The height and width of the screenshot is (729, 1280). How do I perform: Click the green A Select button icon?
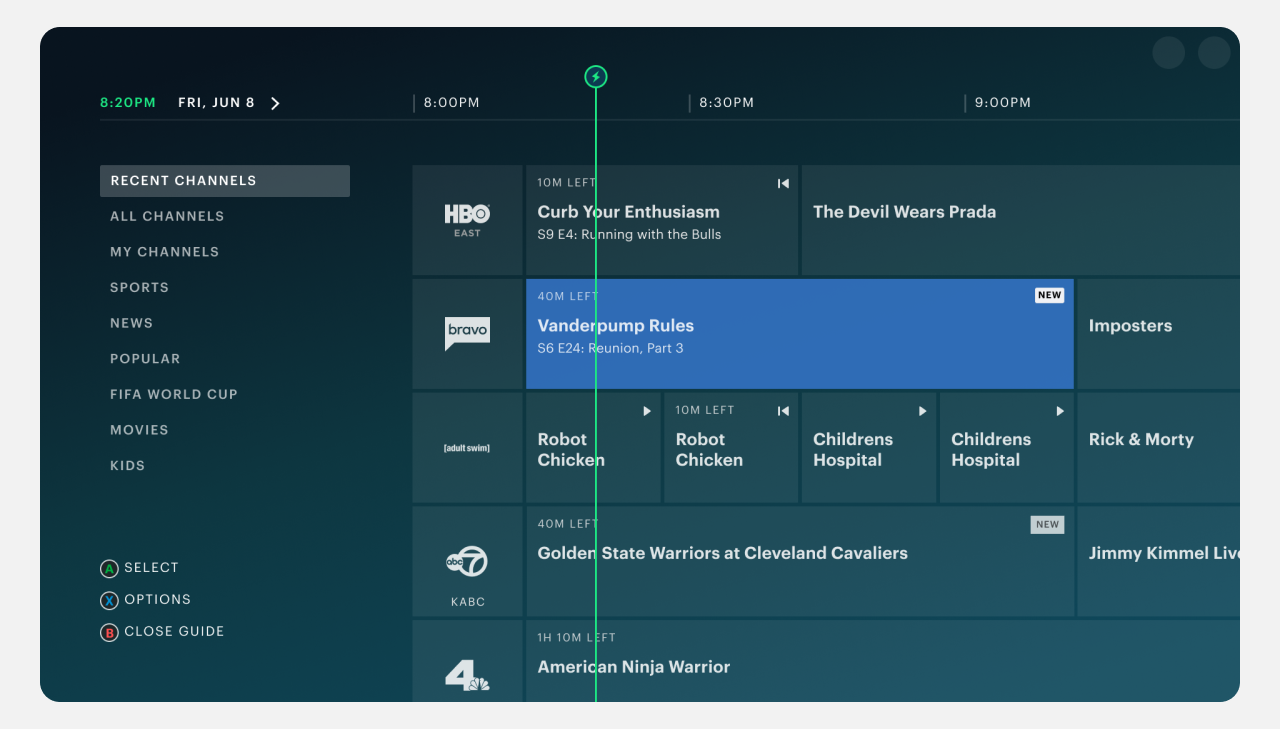(109, 569)
